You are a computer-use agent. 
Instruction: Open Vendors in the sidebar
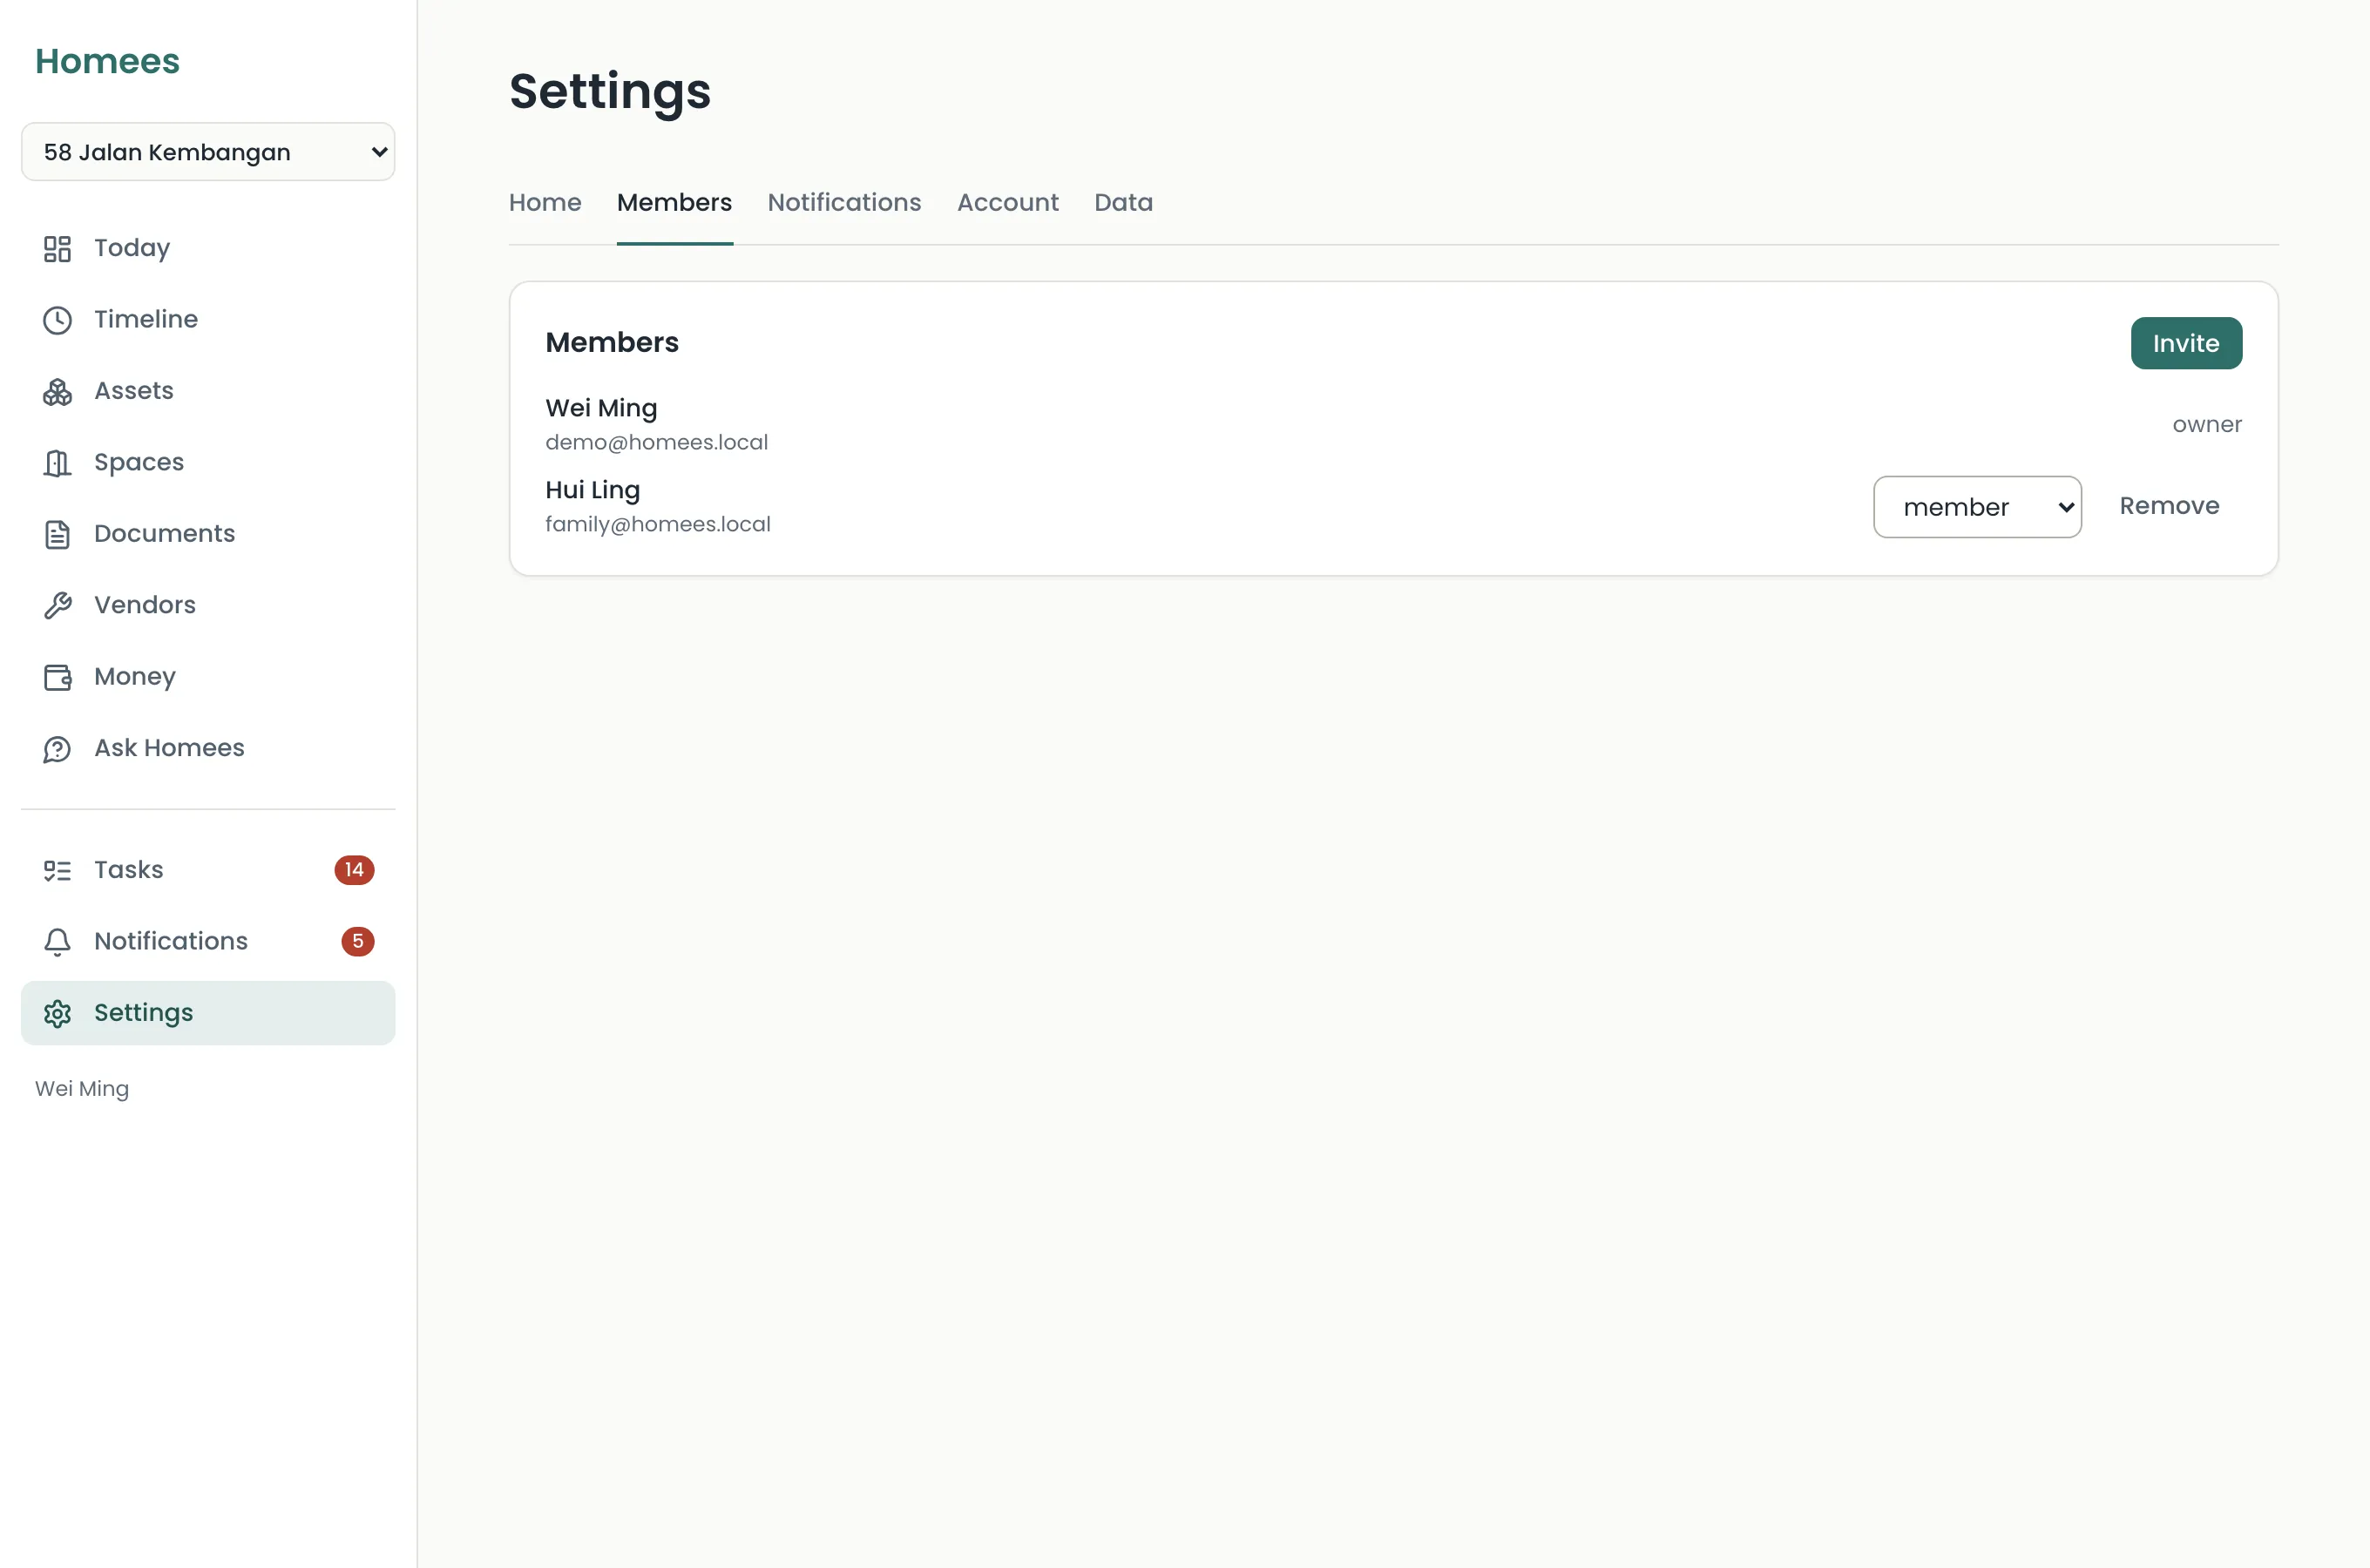point(145,605)
